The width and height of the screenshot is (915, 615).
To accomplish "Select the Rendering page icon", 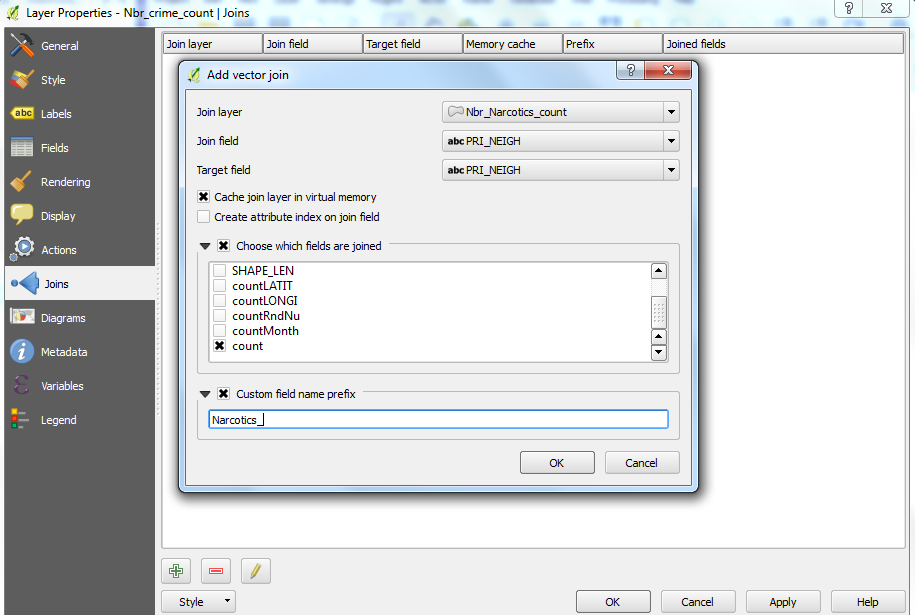I will point(22,181).
